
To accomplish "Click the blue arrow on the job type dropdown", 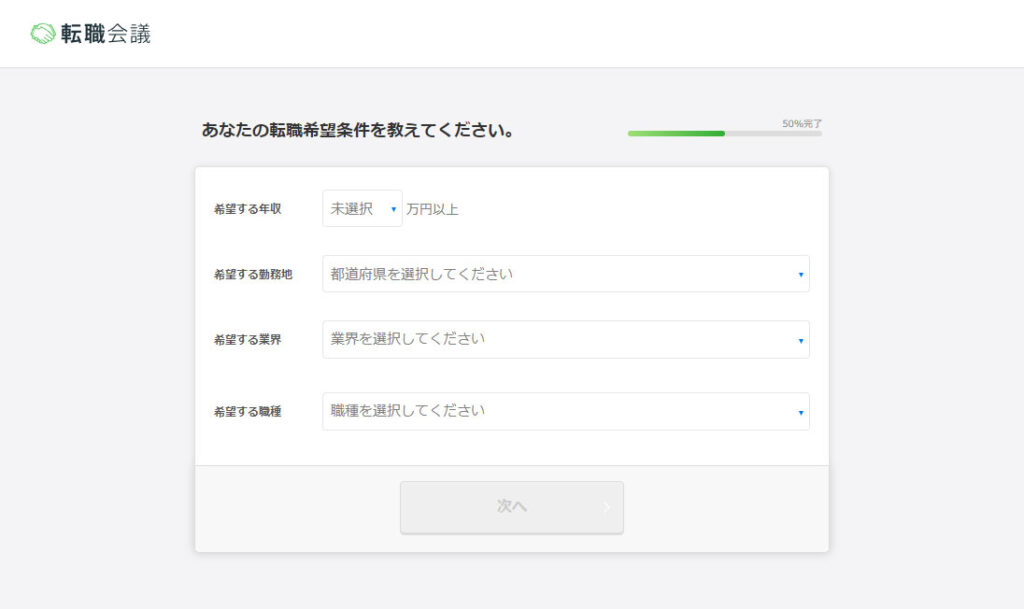I will [800, 412].
